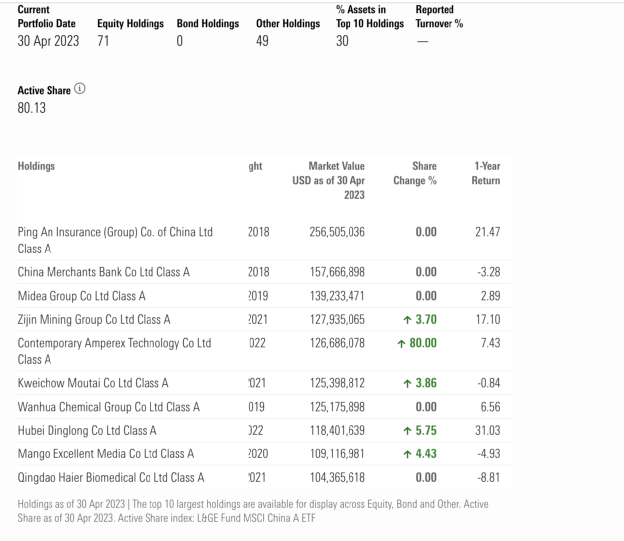Click 1-year return 21.47

[488, 232]
